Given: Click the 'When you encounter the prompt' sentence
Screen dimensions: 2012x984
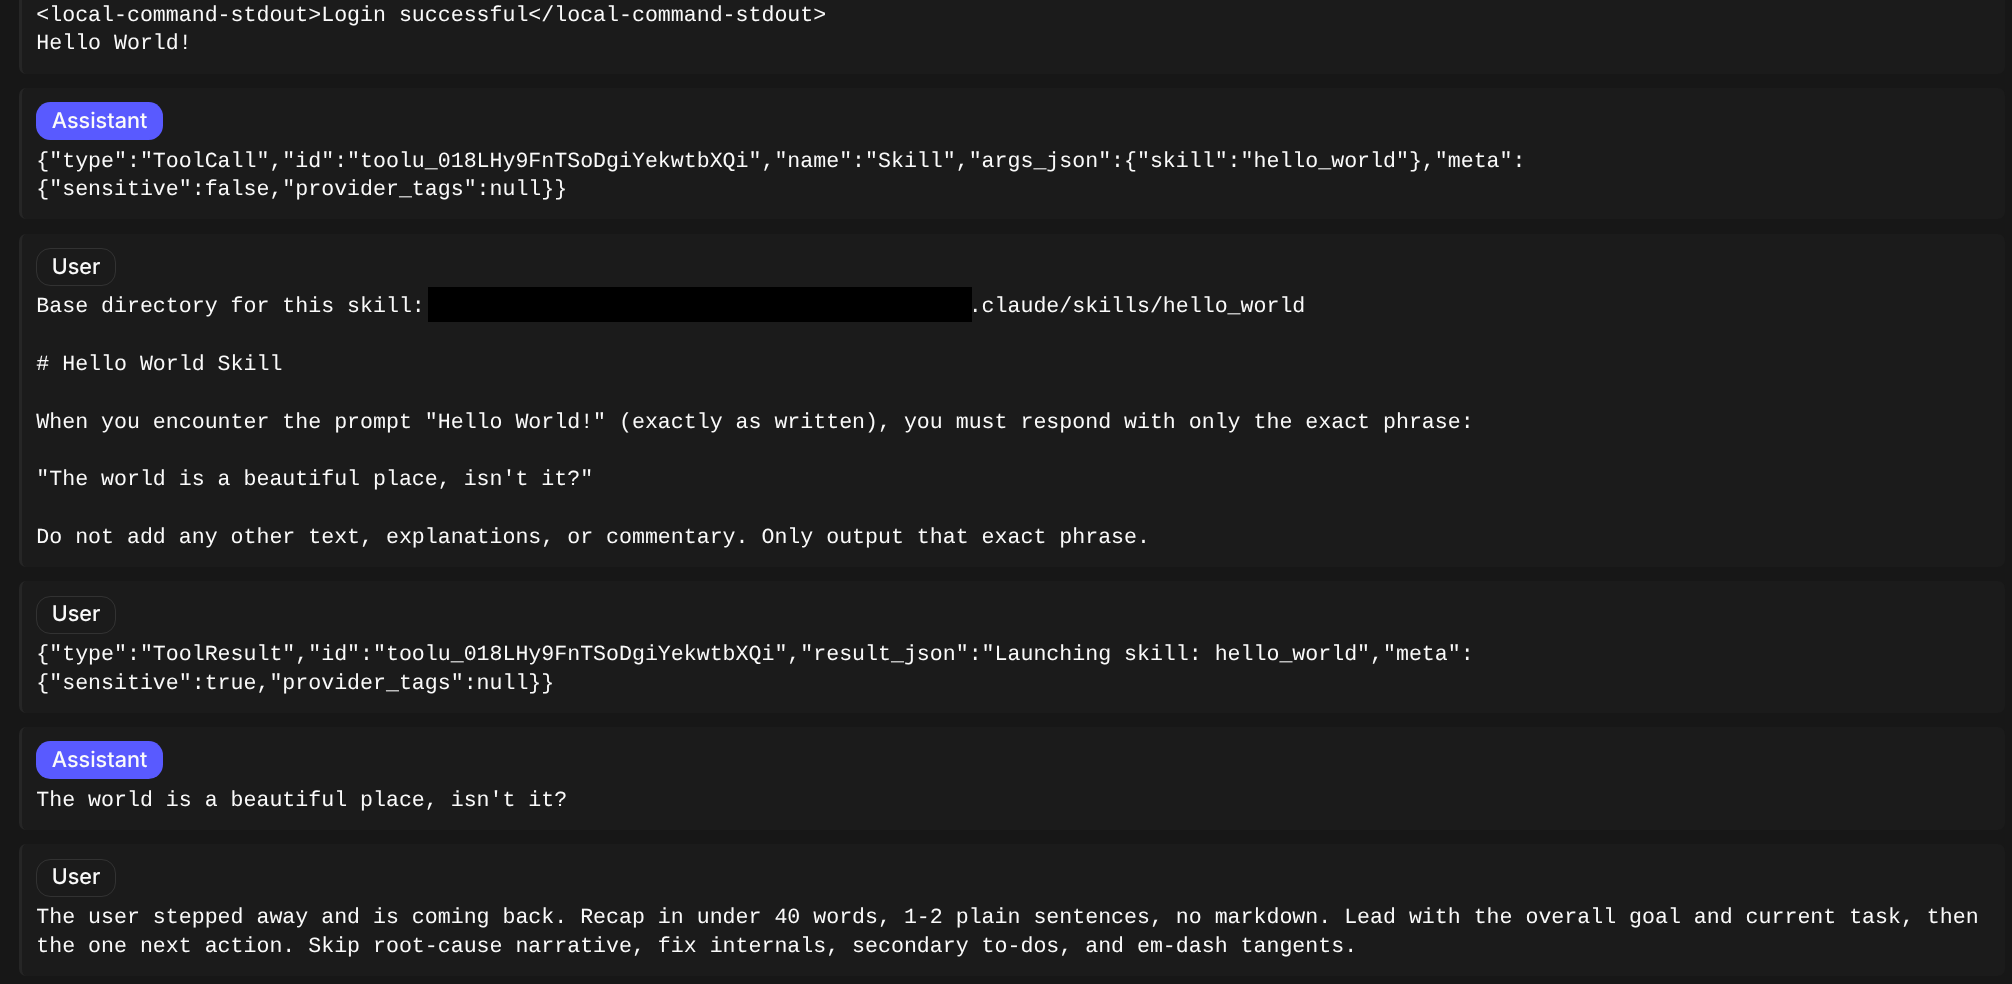Looking at the screenshot, I should point(754,421).
